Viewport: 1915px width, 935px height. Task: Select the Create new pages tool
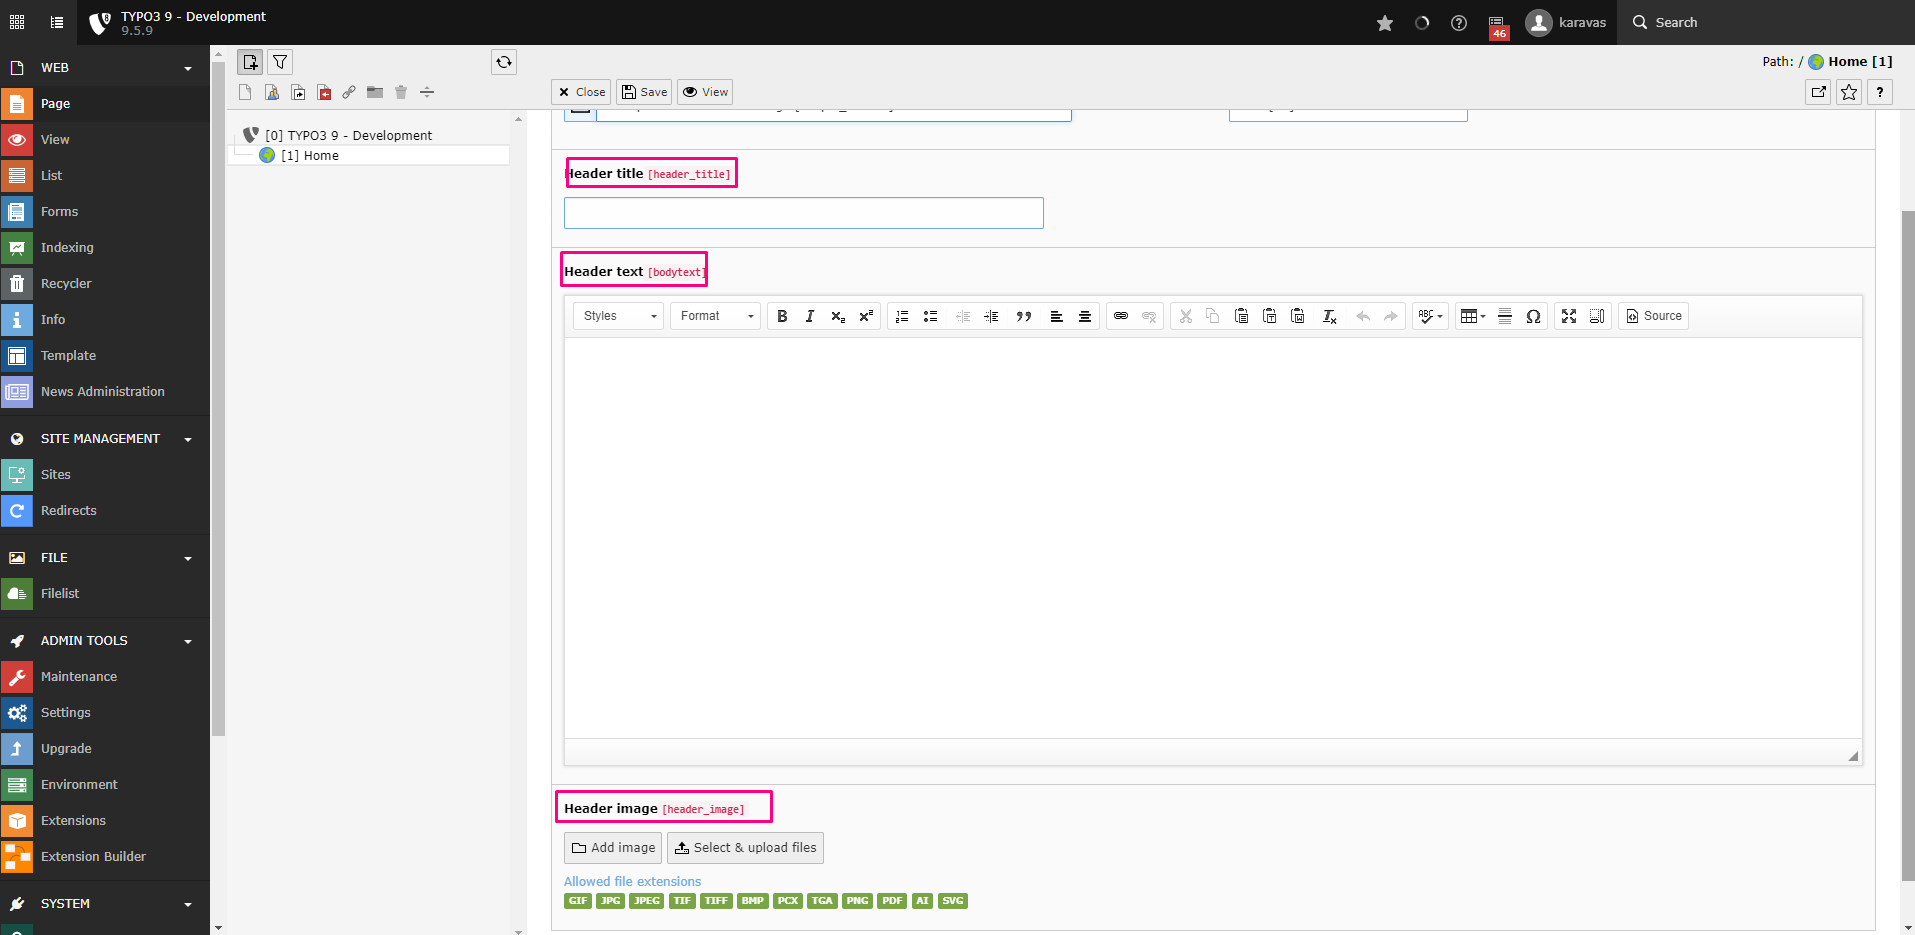(x=249, y=61)
